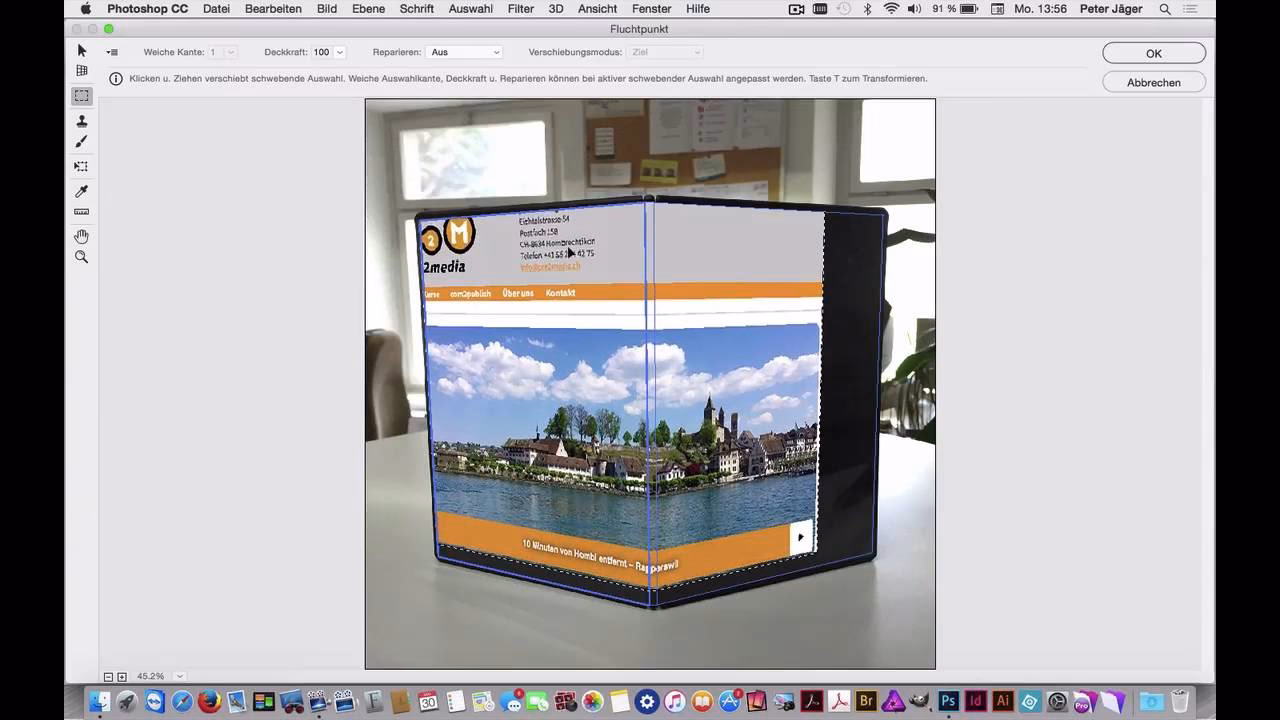
Task: Pick a color with the Eyedropper tool
Action: tap(81, 190)
